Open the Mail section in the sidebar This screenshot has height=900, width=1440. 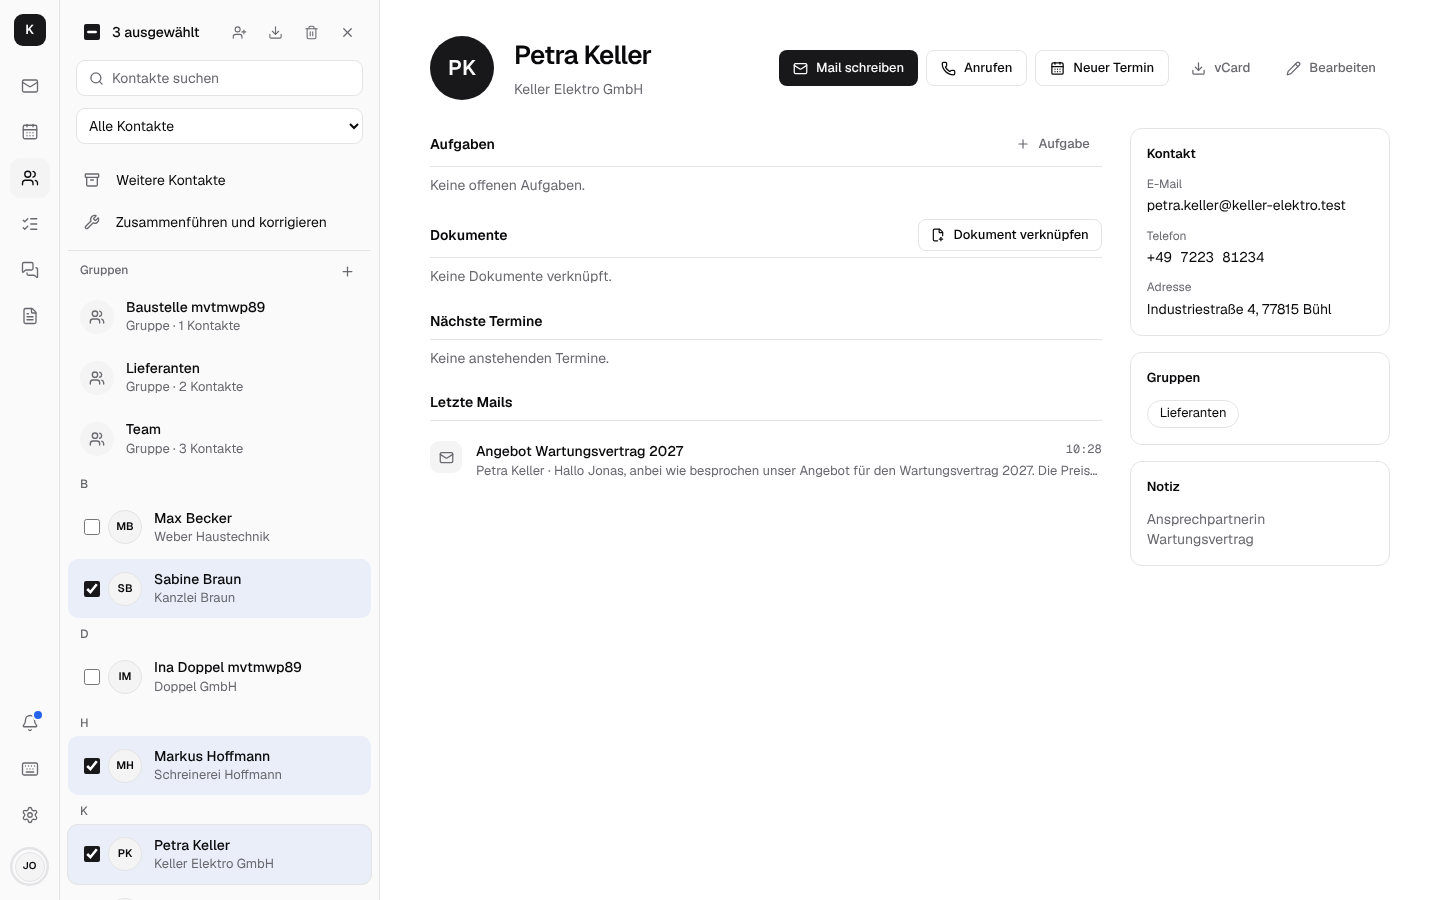pyautogui.click(x=30, y=86)
